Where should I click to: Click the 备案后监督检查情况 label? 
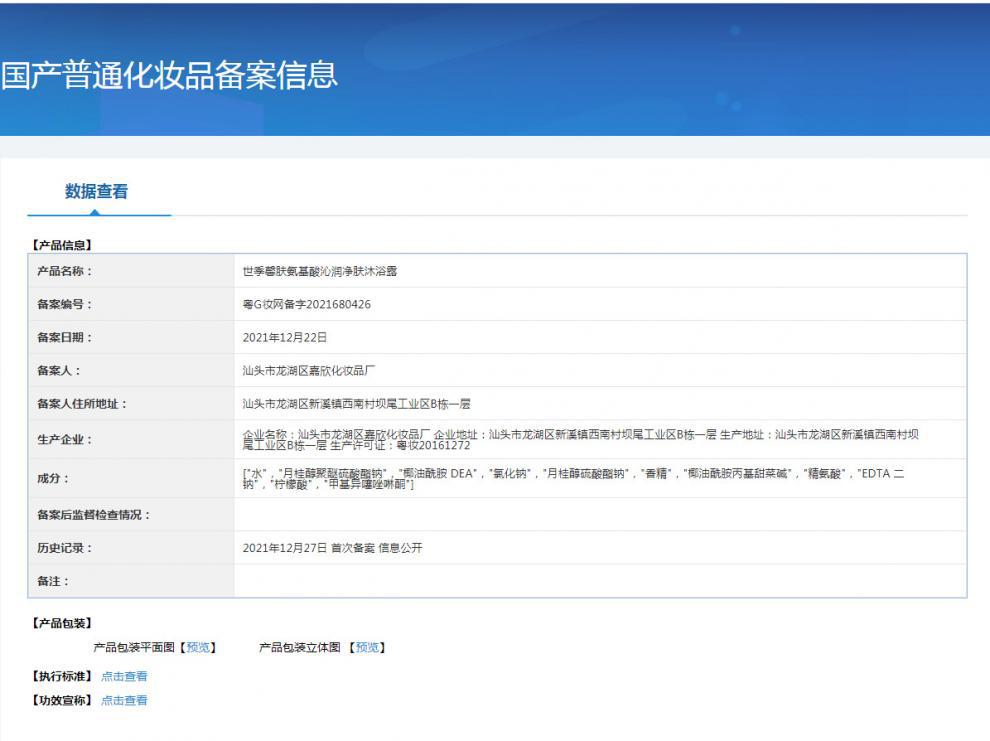(x=93, y=515)
